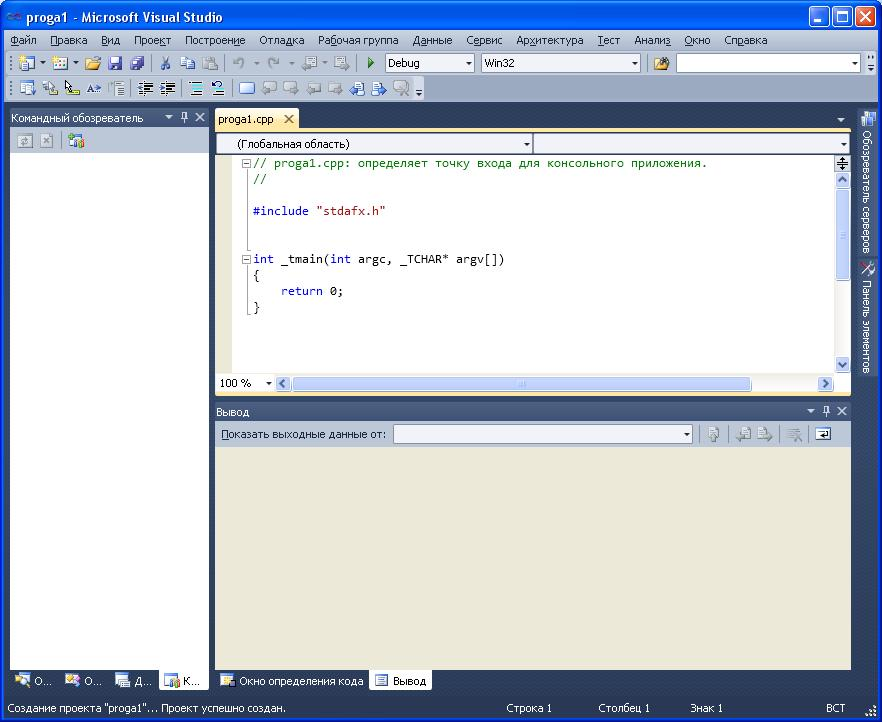Open the Обозреватель серверов side tab
The image size is (882, 722).
pyautogui.click(x=867, y=182)
